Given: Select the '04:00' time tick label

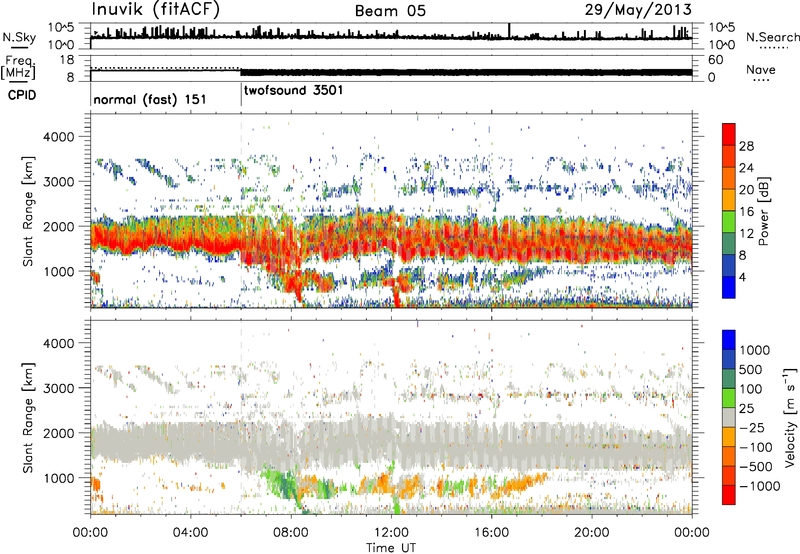Looking at the screenshot, I should (x=190, y=533).
